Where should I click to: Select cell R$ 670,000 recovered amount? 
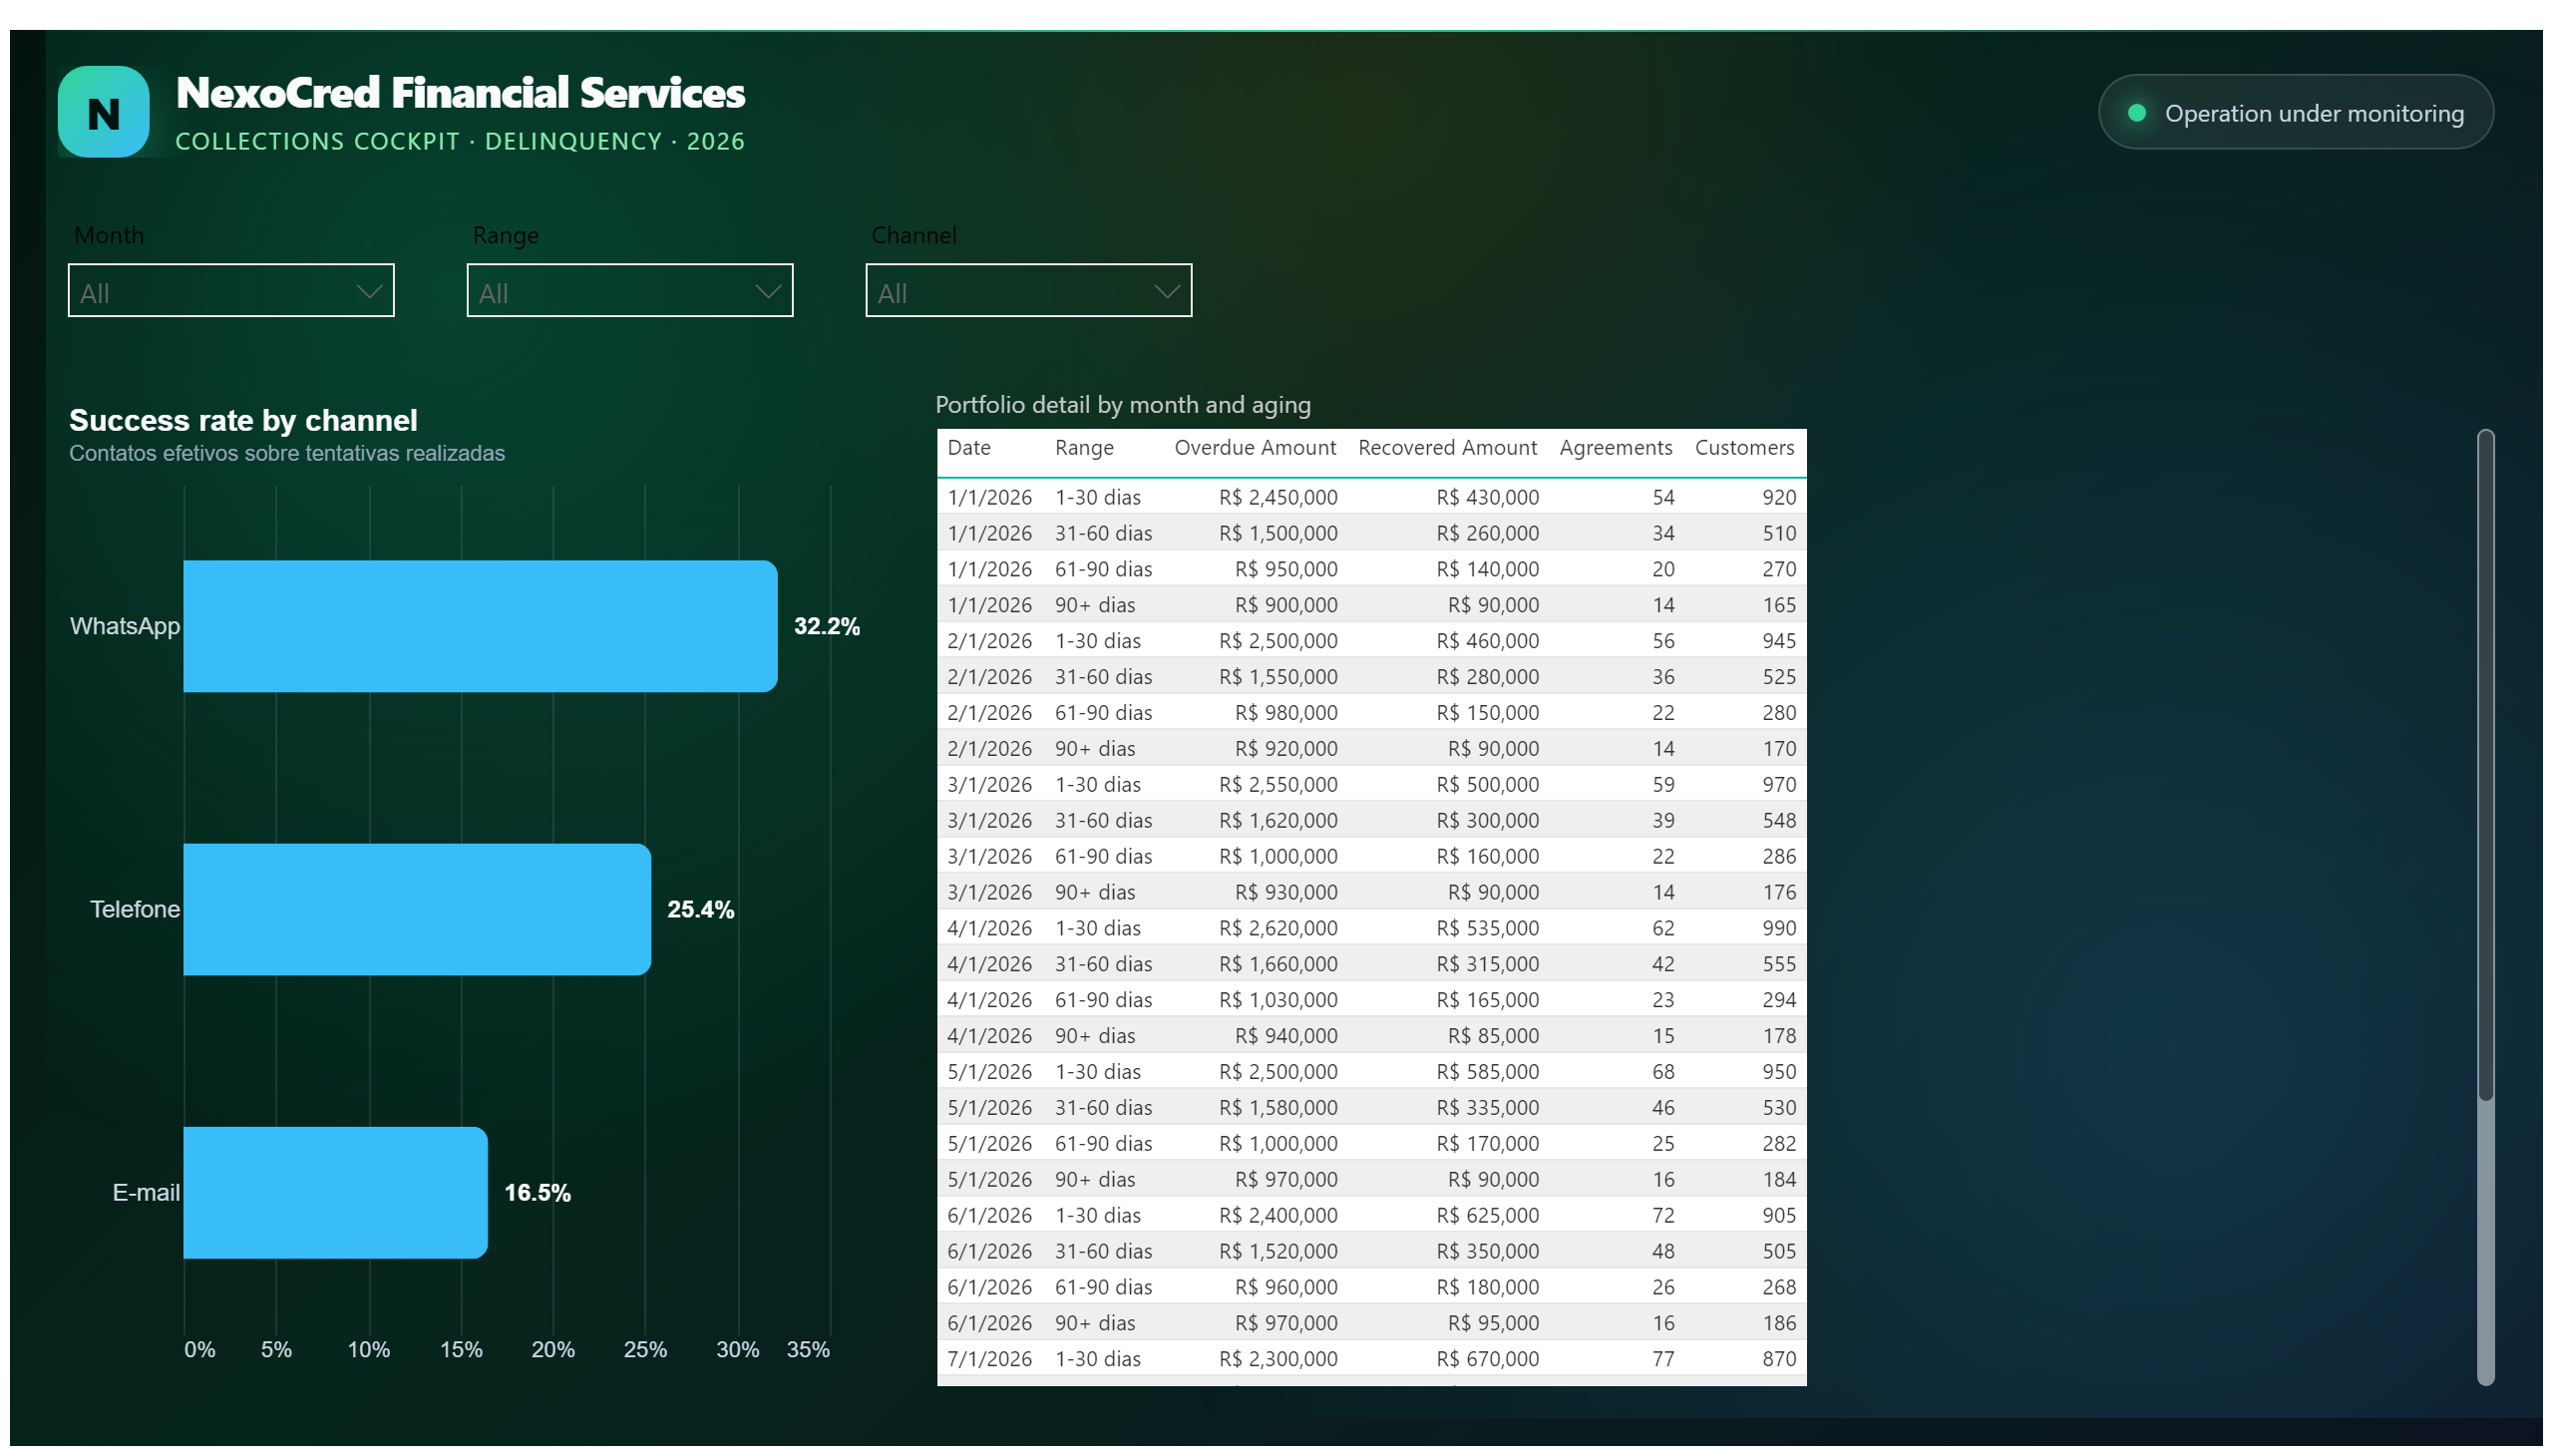pos(1487,1359)
